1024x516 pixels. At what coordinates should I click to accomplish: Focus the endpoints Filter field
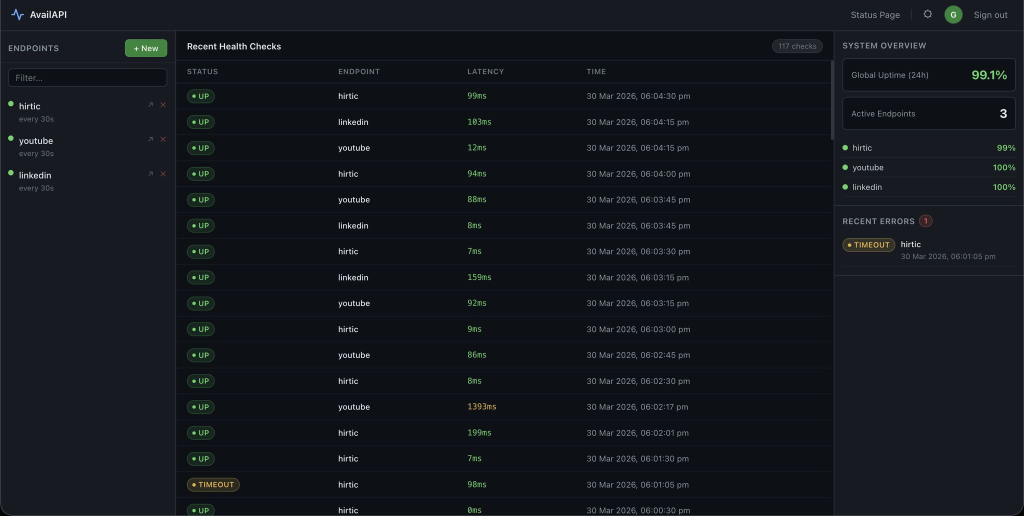pos(88,78)
